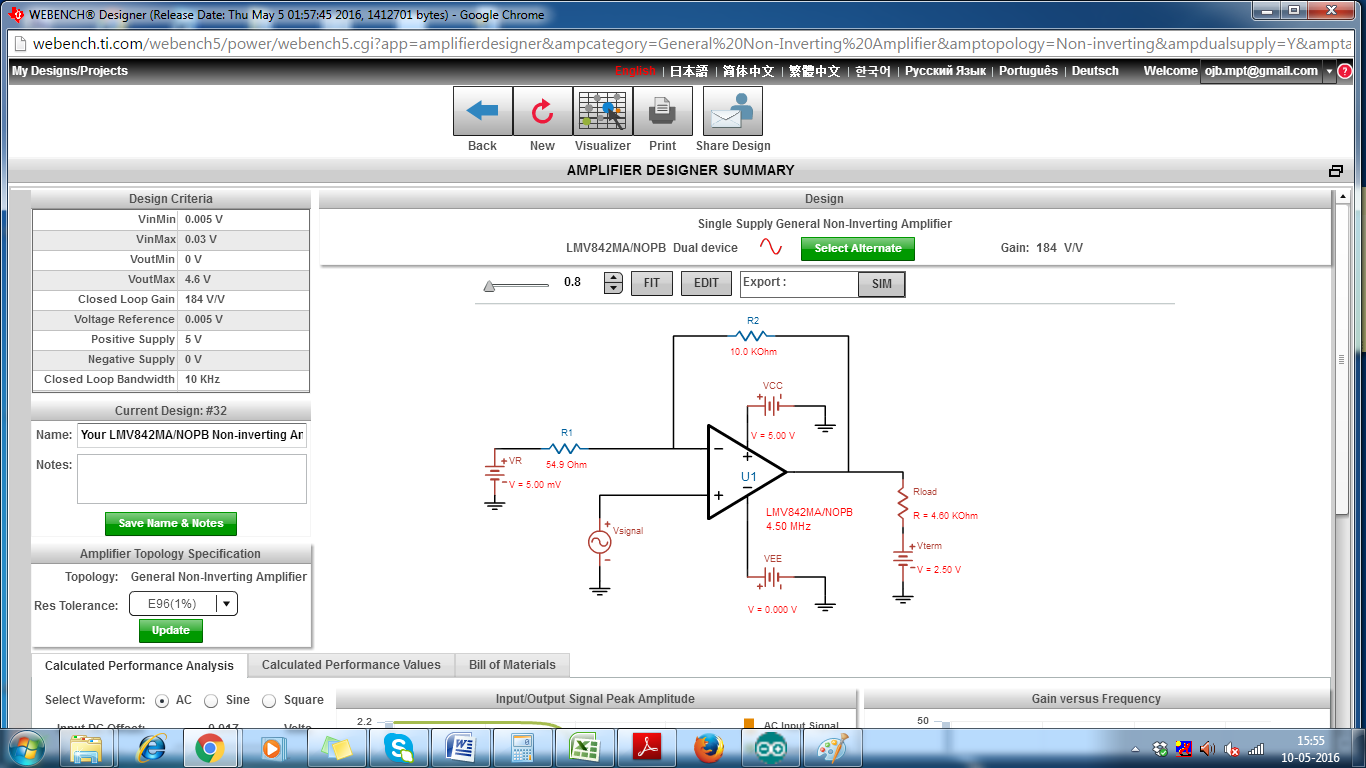Print the design using the Print icon
This screenshot has height=768, width=1366.
coord(662,111)
